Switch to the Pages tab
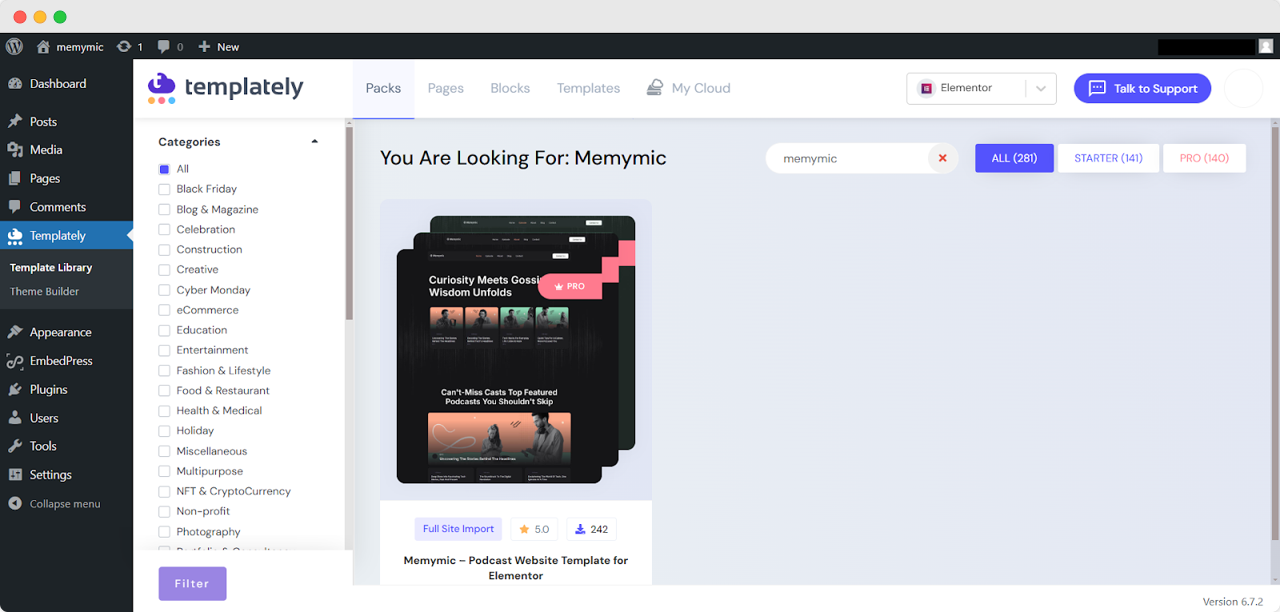 coord(446,88)
